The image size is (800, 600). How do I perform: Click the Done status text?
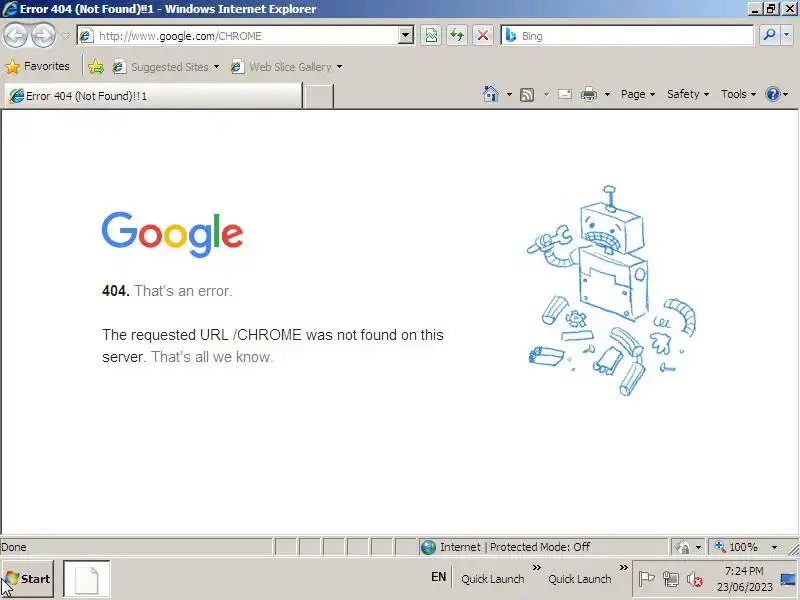coord(14,547)
